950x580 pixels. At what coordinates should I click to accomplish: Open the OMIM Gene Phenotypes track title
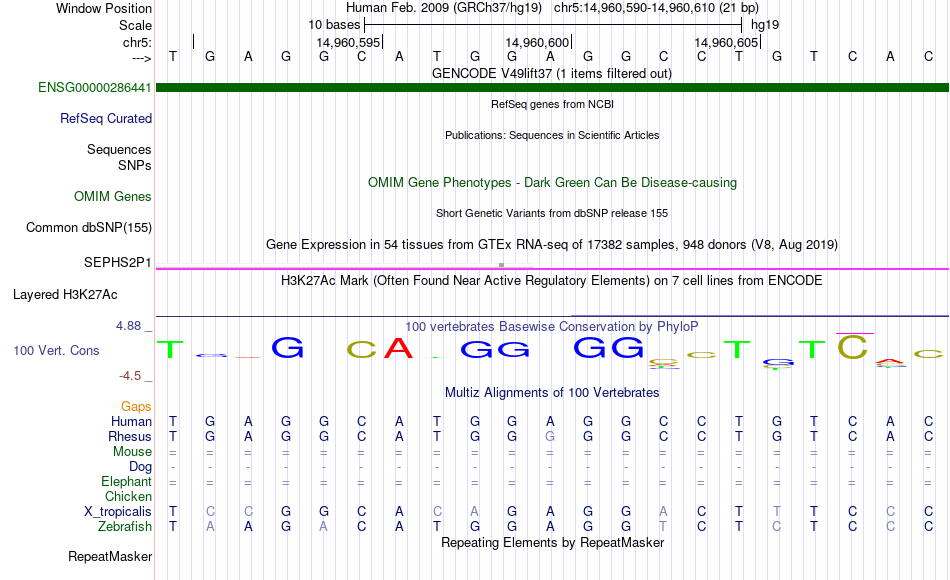pos(553,182)
